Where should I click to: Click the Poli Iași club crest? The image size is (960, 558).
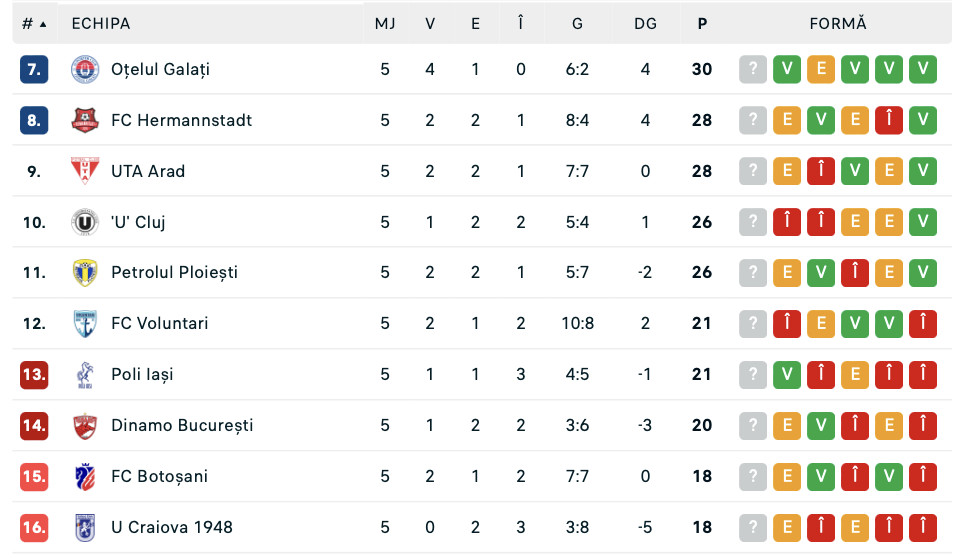pos(85,375)
